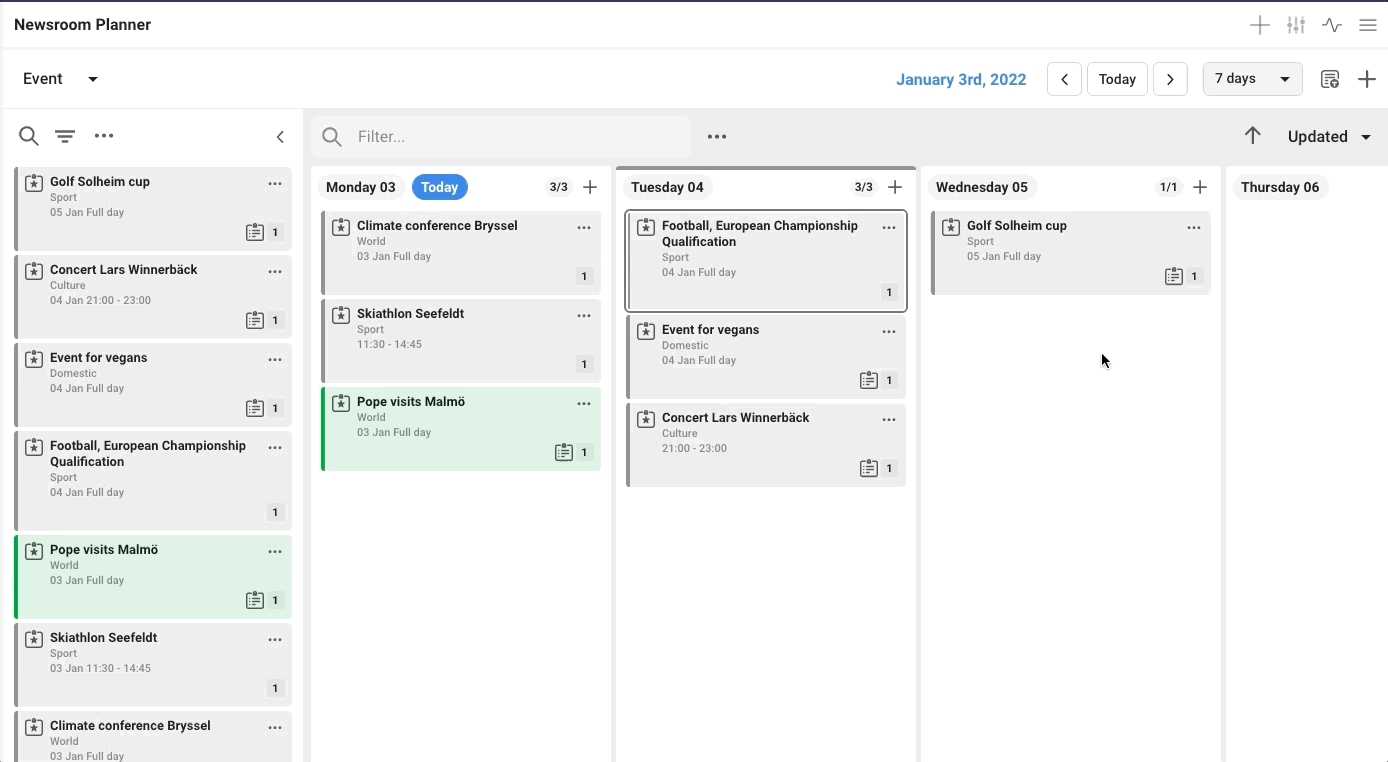Add a new event to Tuesday 04

(895, 187)
